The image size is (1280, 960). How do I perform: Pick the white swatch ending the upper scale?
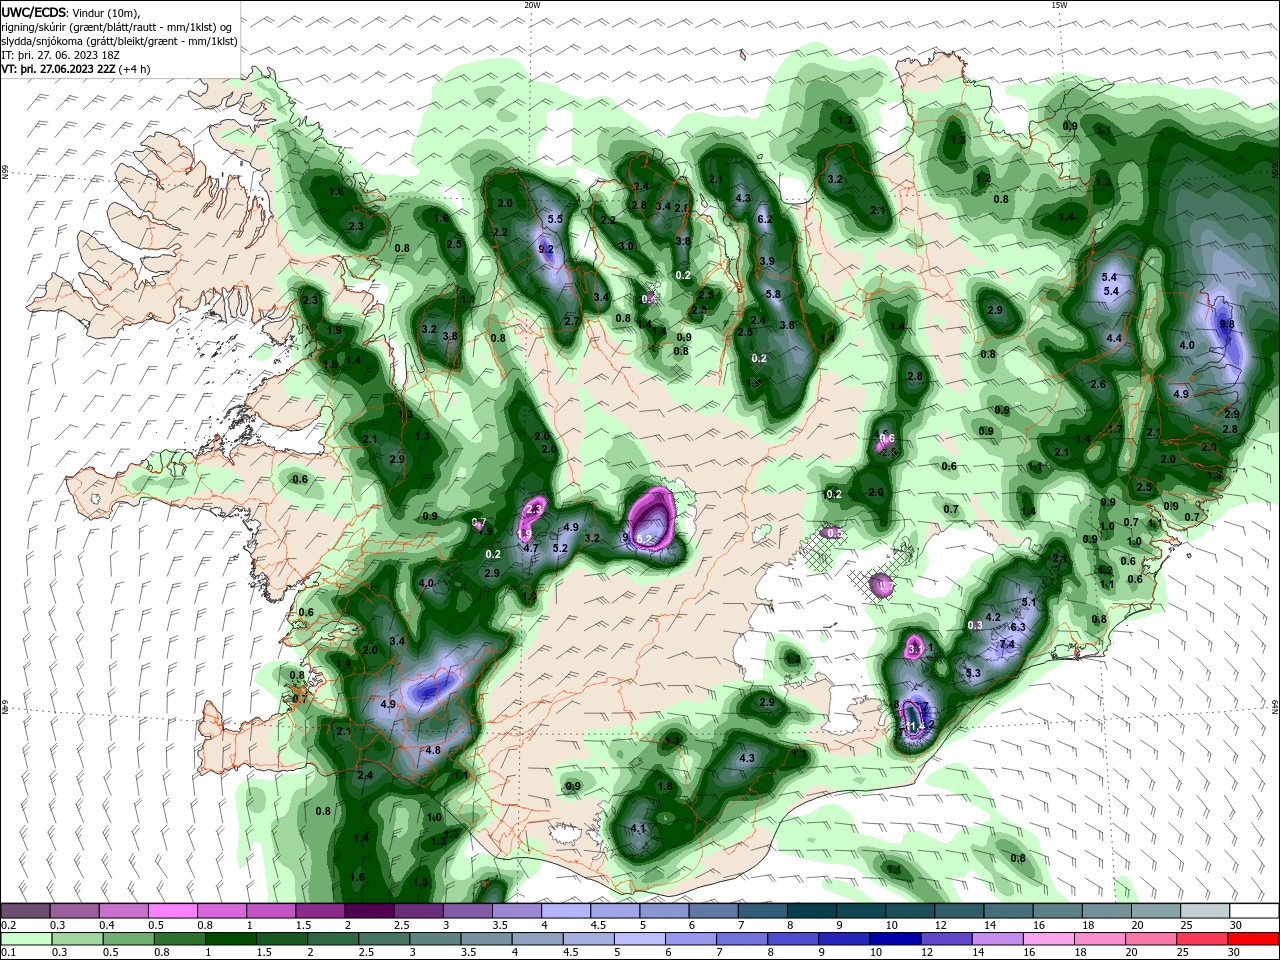coord(1254,911)
